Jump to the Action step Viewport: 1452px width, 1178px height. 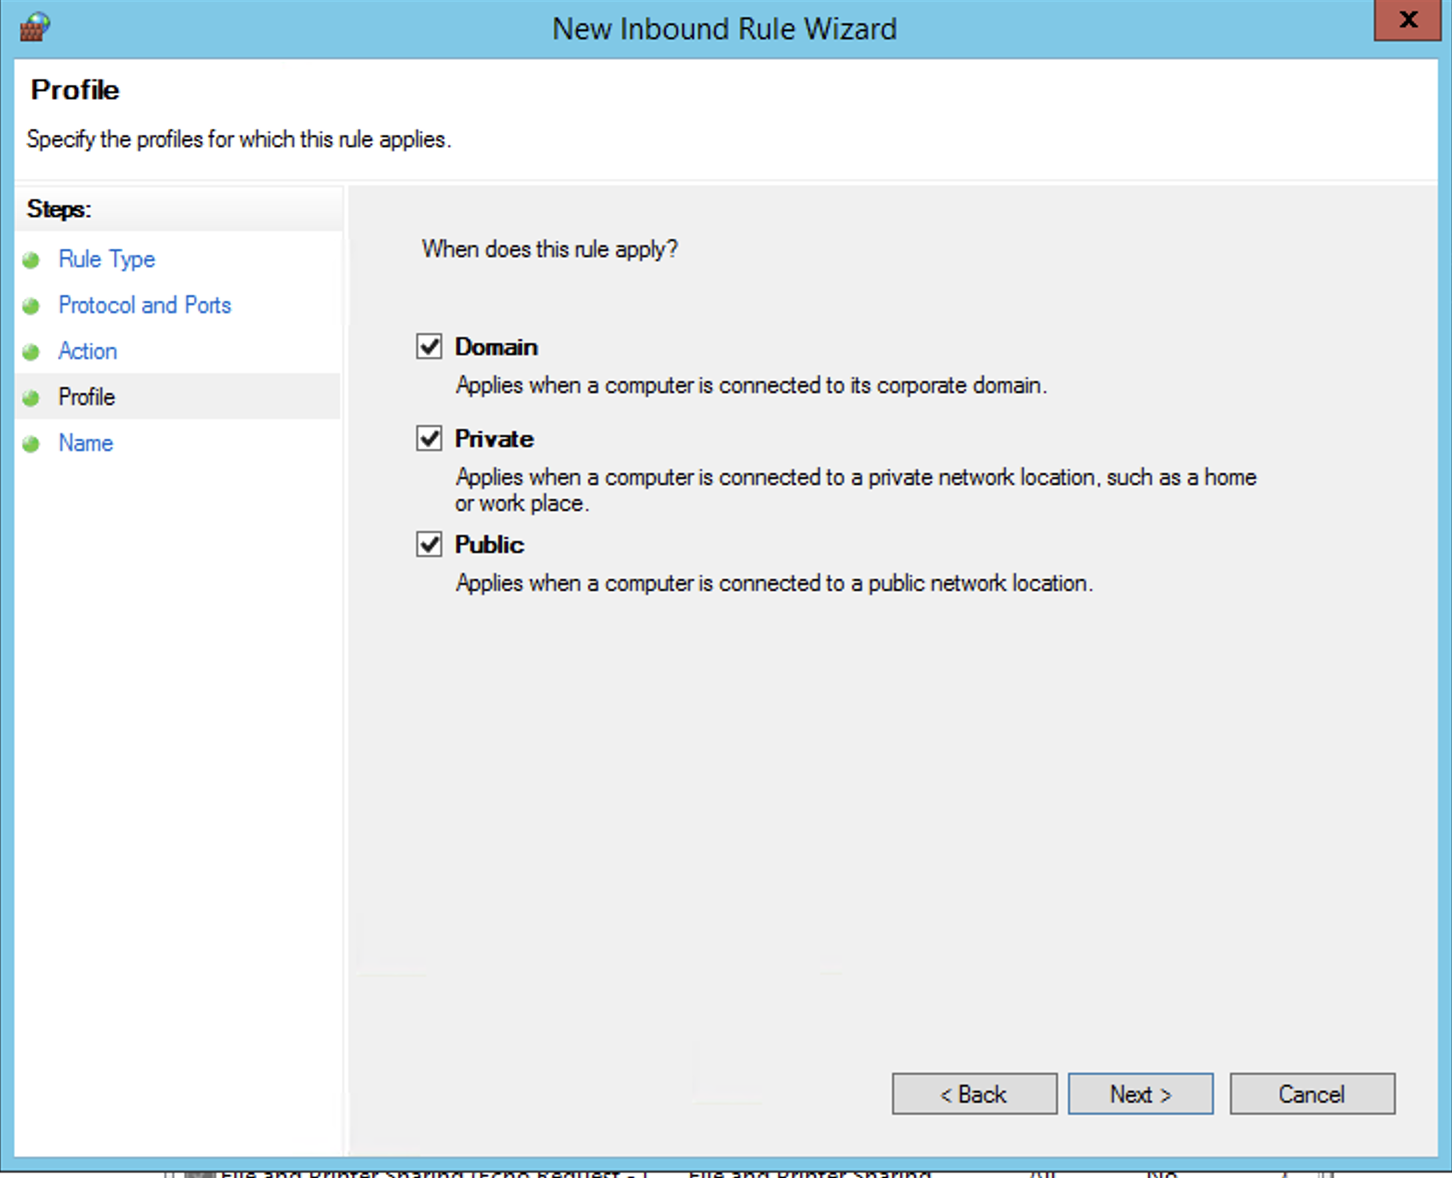point(88,351)
